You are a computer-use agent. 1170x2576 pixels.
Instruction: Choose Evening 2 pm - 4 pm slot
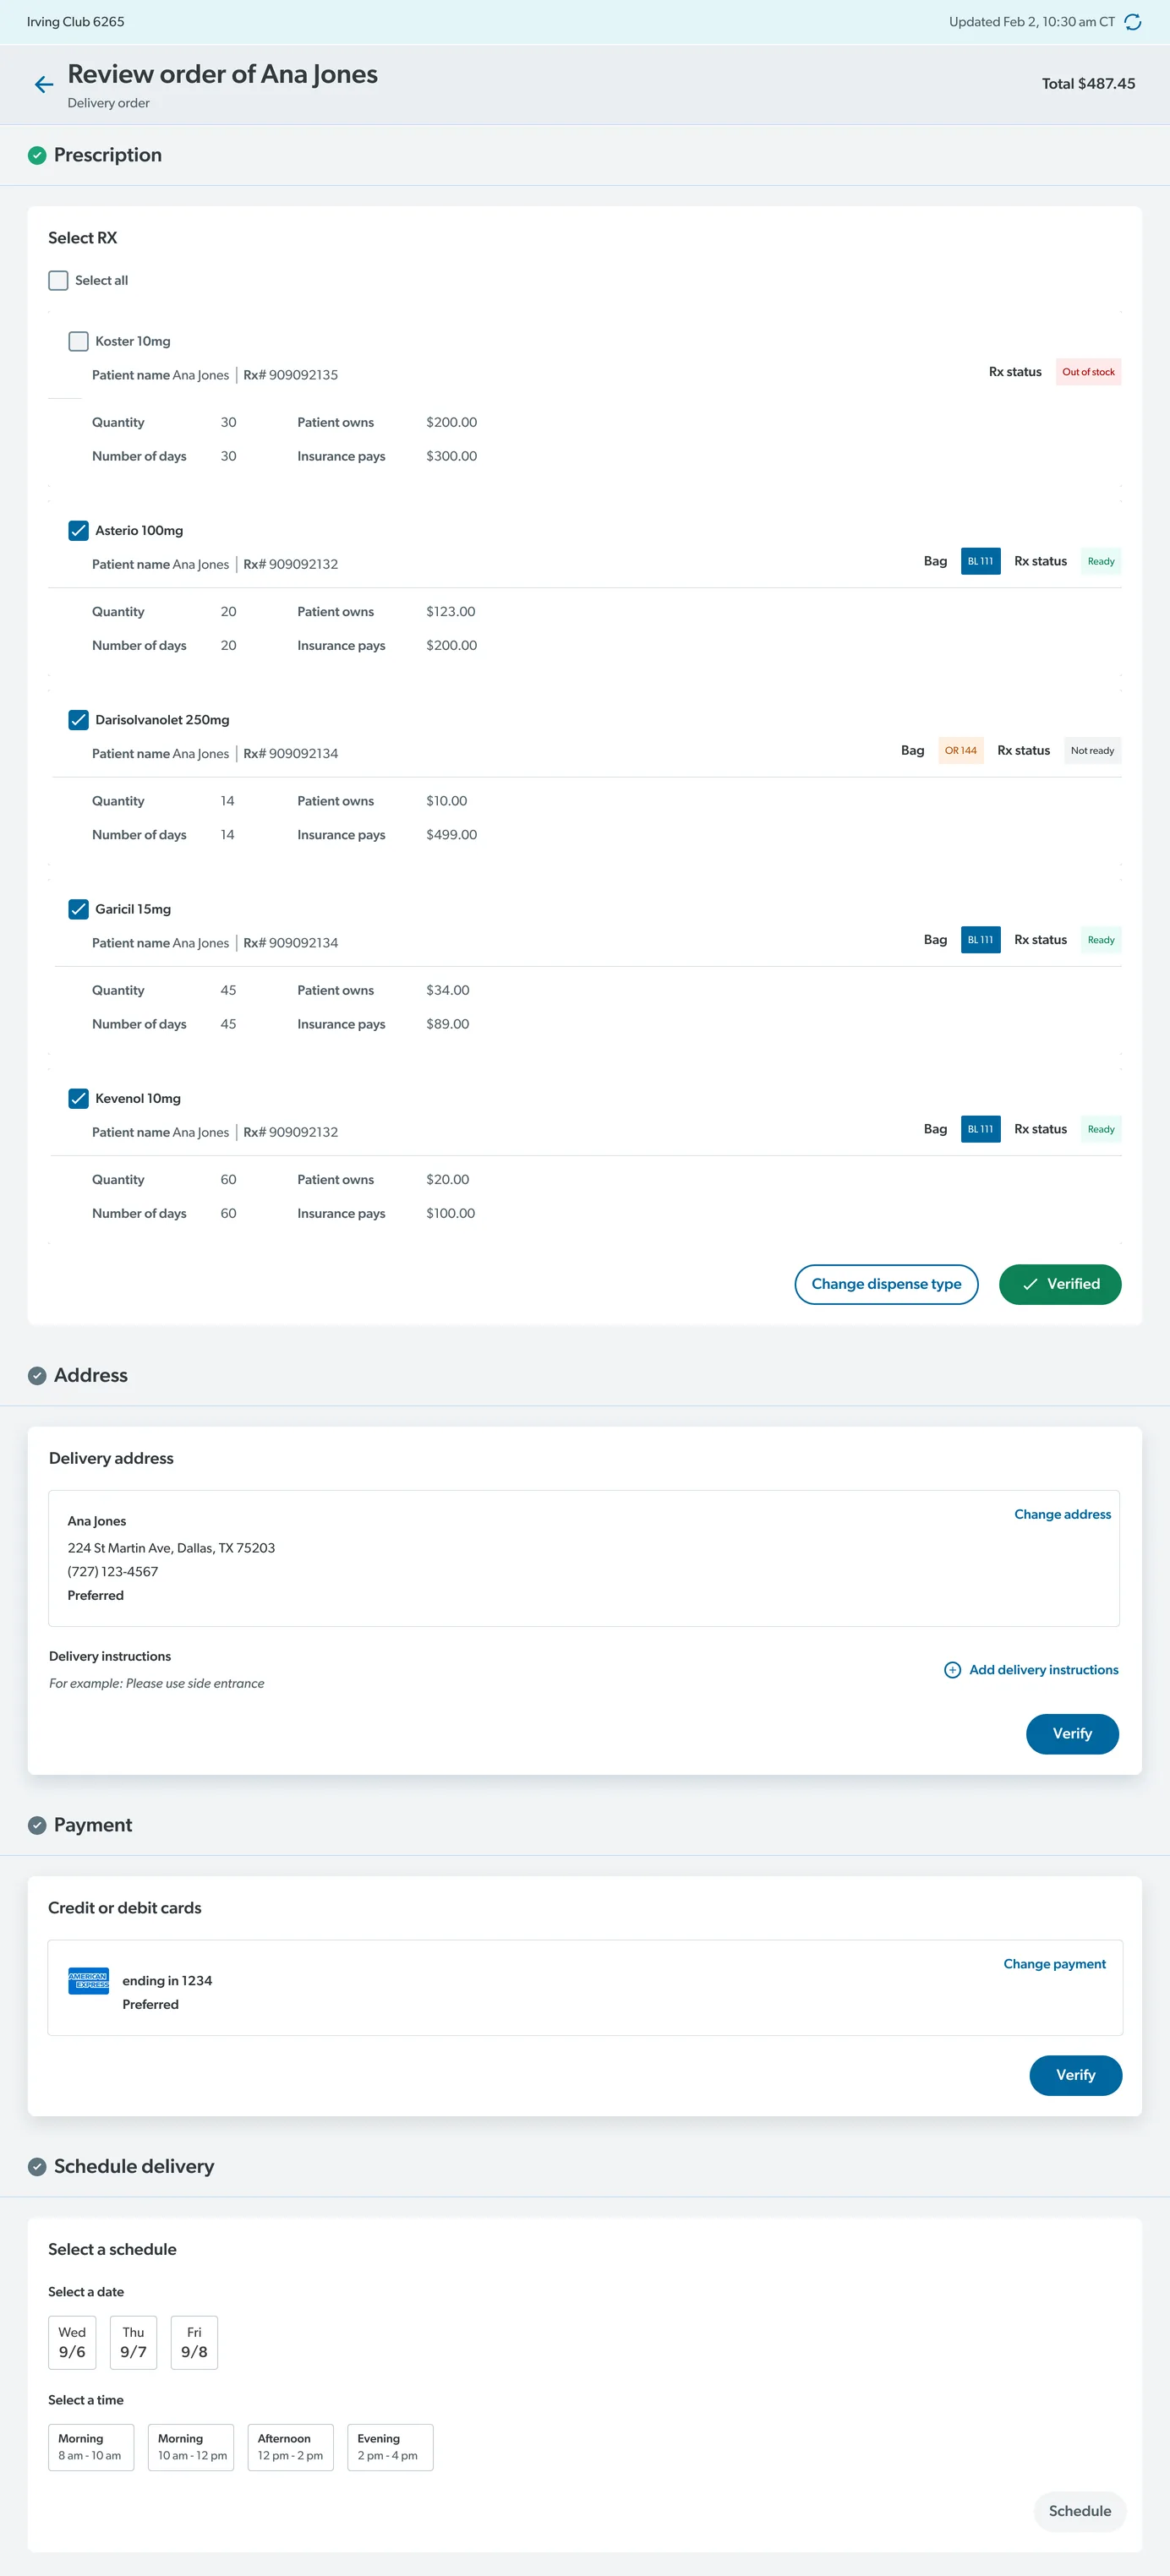point(390,2447)
